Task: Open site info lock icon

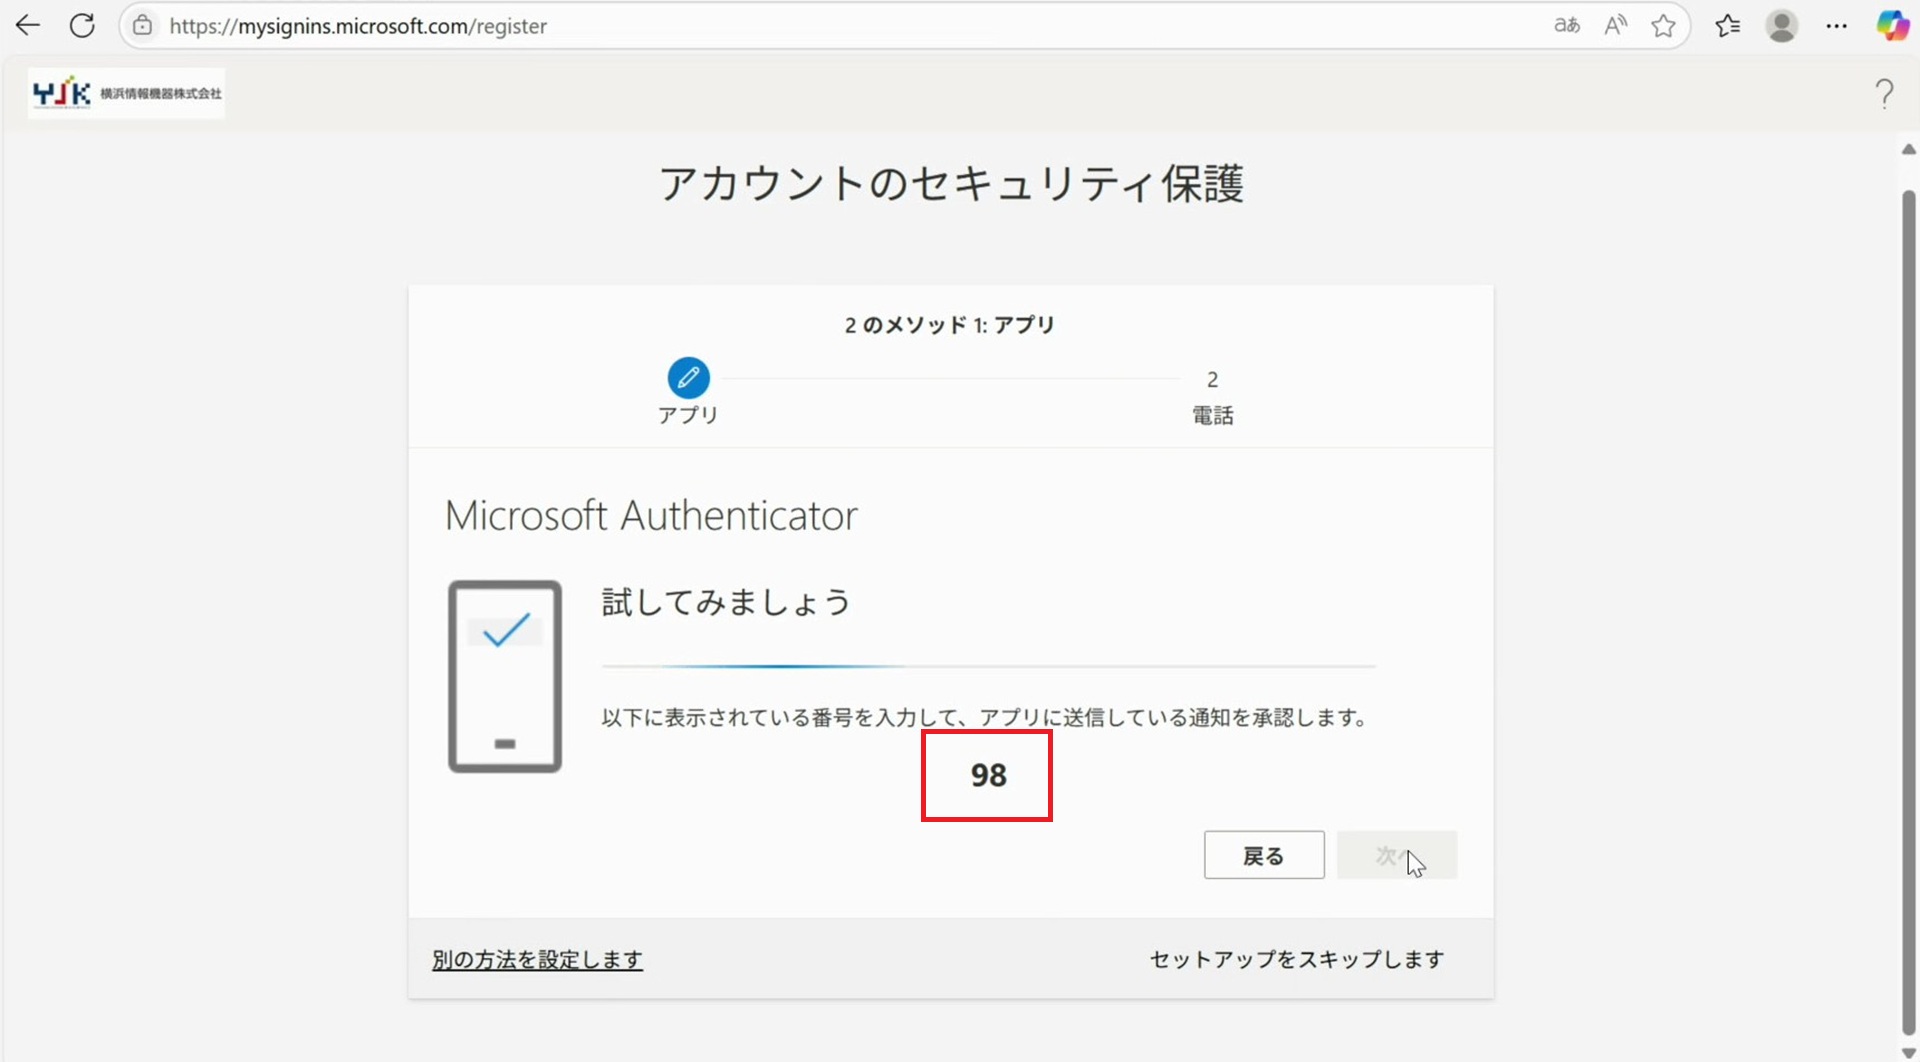Action: (143, 26)
